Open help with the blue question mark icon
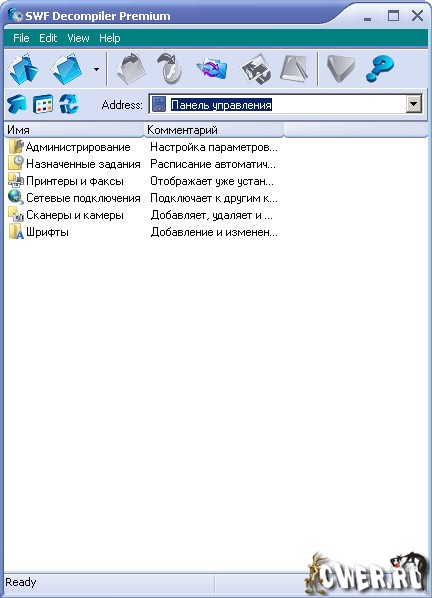The image size is (432, 598). pyautogui.click(x=379, y=69)
